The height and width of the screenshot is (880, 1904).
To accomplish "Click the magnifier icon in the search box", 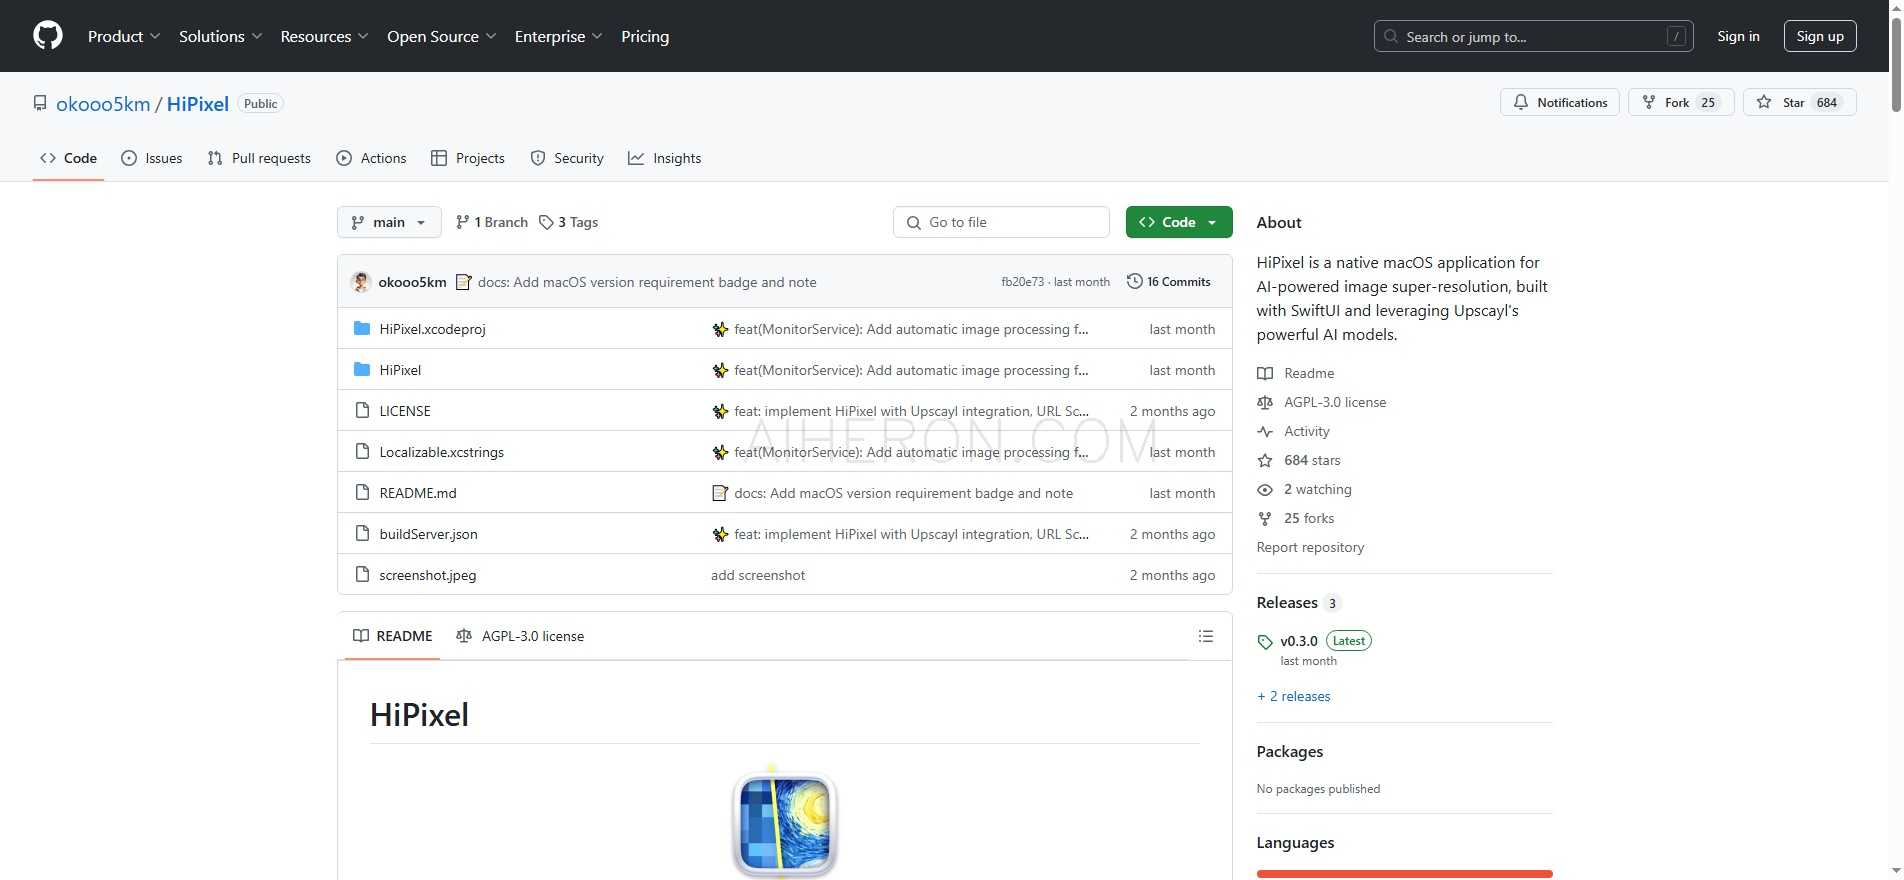I will 1391,36.
